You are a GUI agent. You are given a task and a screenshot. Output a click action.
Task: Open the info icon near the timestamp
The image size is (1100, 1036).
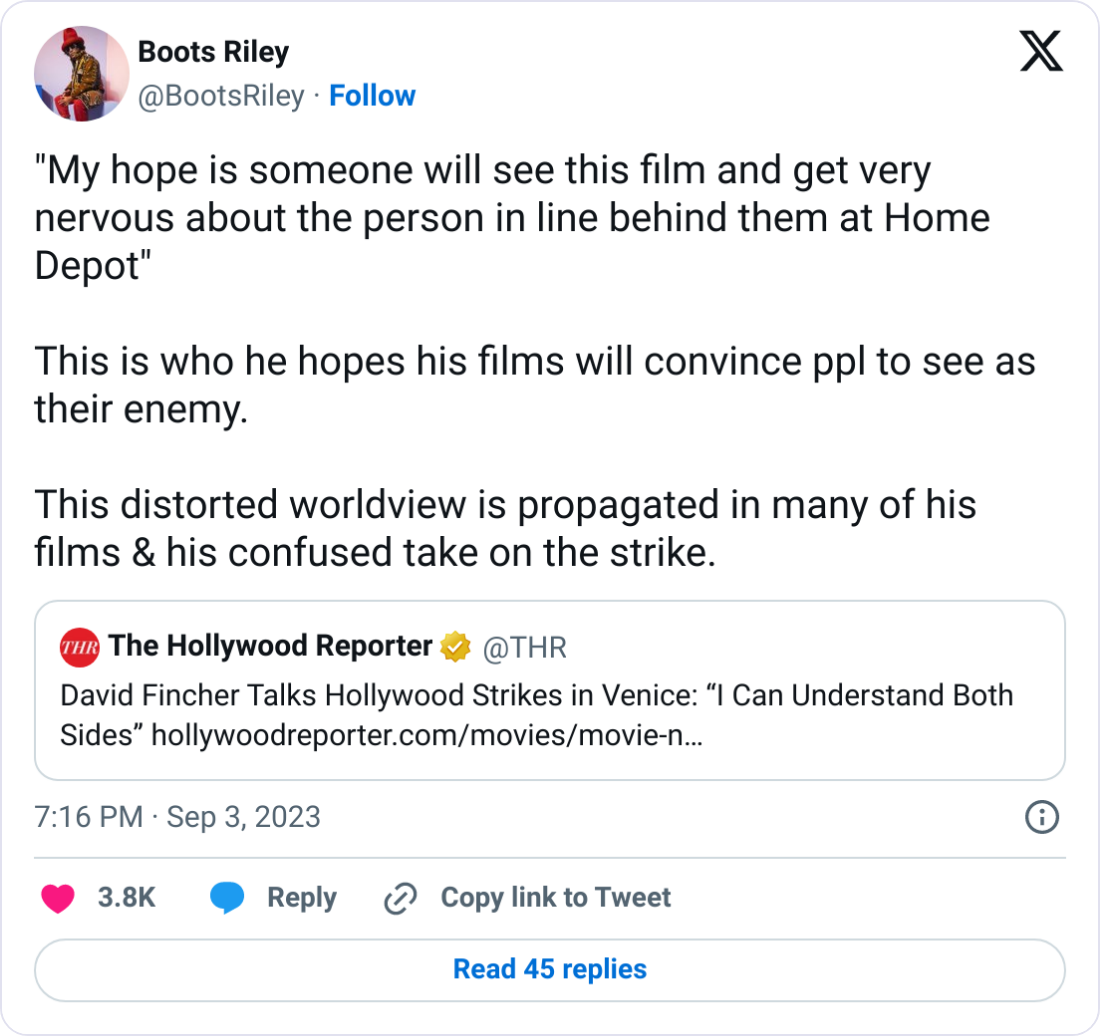tap(1041, 817)
